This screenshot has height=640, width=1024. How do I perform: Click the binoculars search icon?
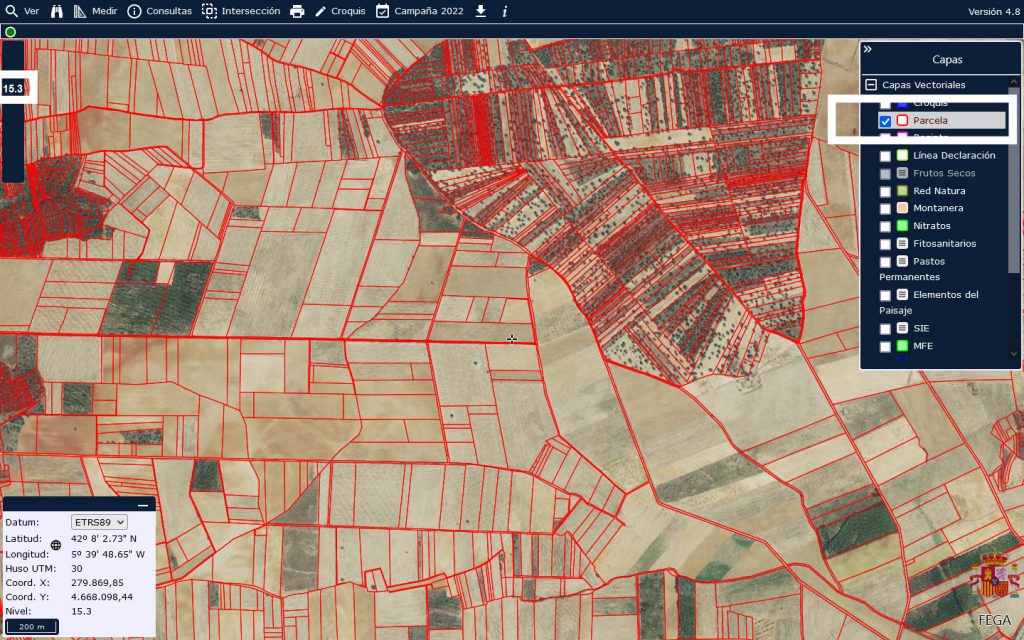coord(56,11)
